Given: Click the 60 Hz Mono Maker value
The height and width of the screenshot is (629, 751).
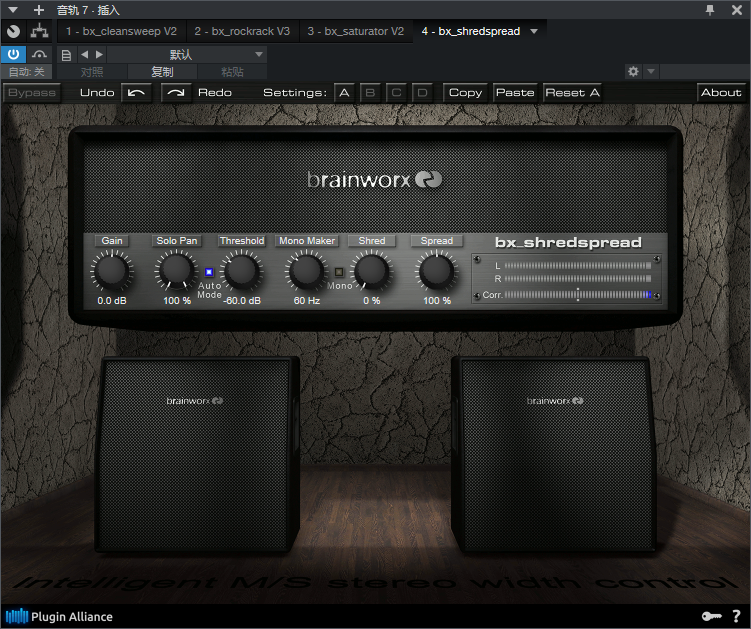Looking at the screenshot, I should pos(307,301).
